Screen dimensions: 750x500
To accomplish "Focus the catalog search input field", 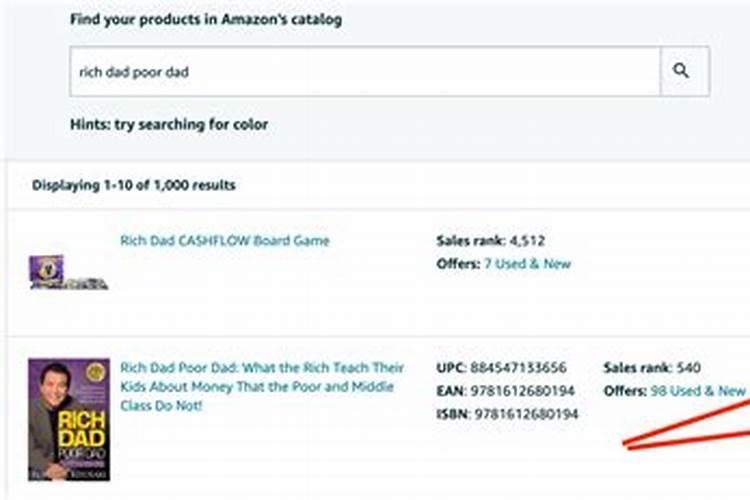I will pos(365,72).
